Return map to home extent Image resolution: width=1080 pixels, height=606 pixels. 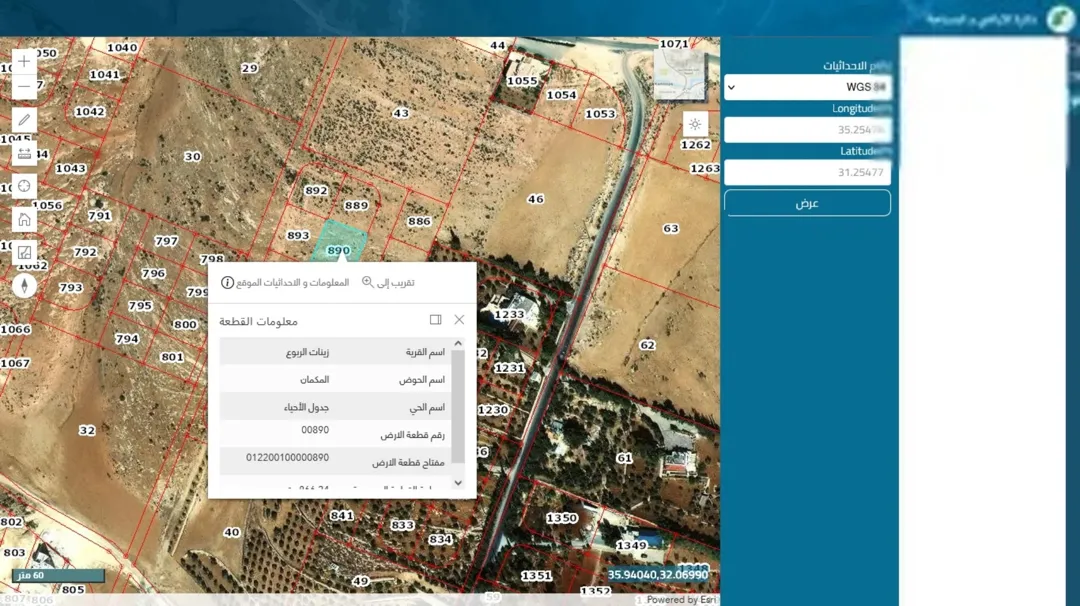coord(24,219)
